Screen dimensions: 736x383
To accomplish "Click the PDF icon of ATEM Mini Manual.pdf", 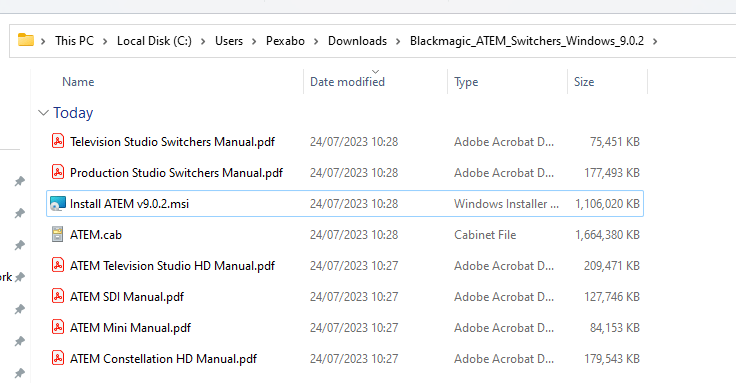I will click(x=58, y=327).
